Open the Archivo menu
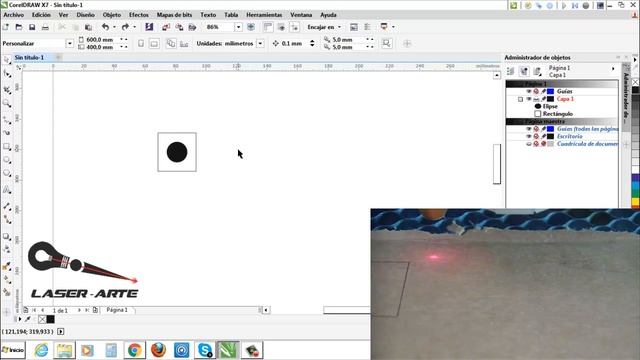This screenshot has width=640, height=360. pos(14,15)
